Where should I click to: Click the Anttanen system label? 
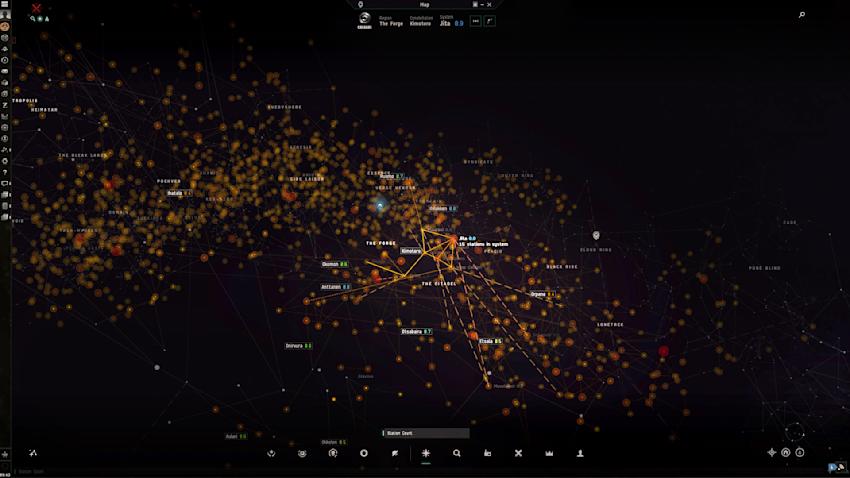[336, 287]
